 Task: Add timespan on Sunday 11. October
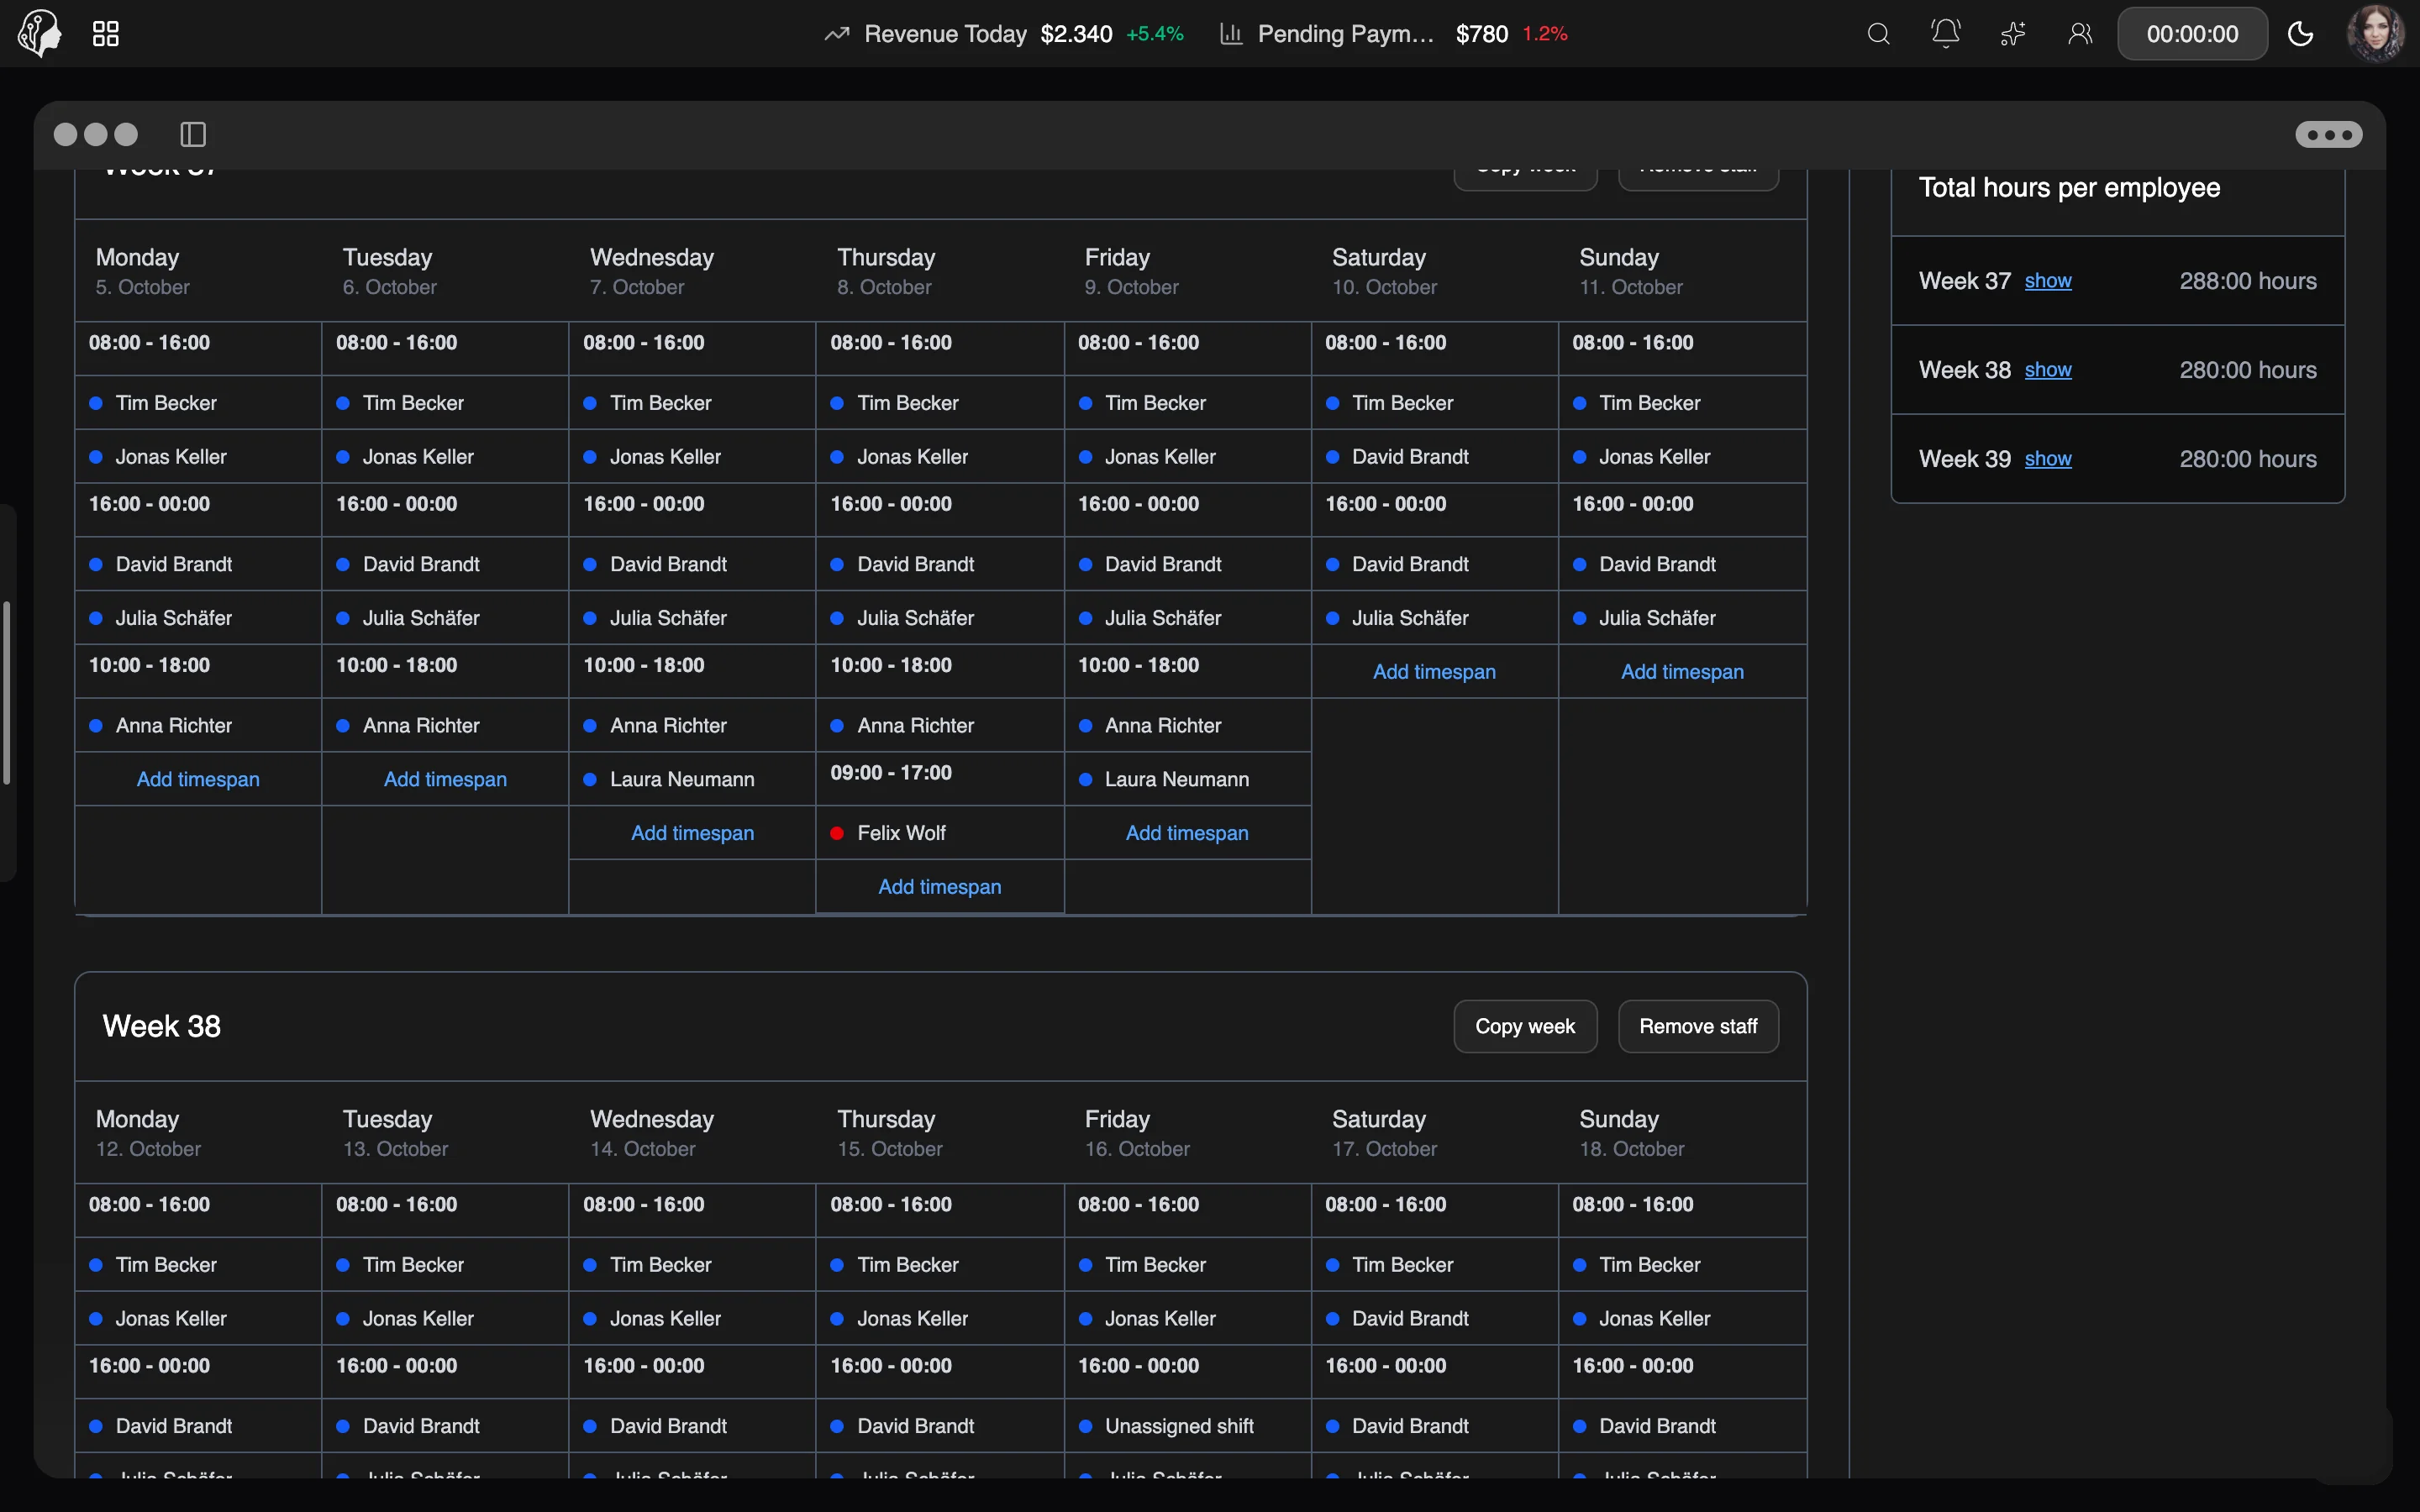pos(1682,672)
